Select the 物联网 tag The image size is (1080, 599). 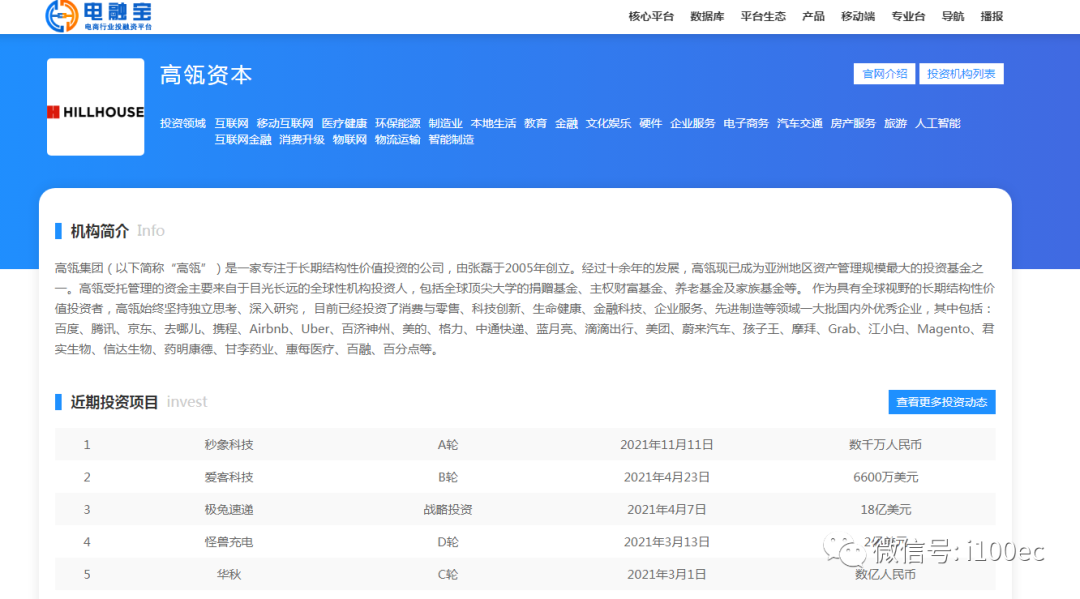(x=350, y=140)
